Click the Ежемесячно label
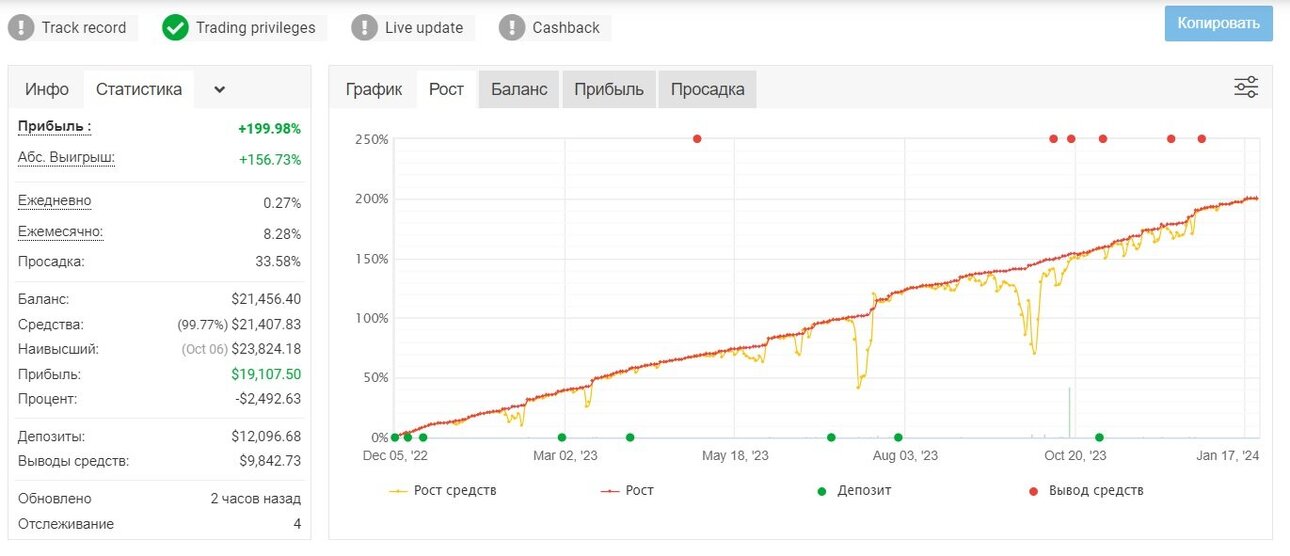The width and height of the screenshot is (1290, 556). pos(61,232)
